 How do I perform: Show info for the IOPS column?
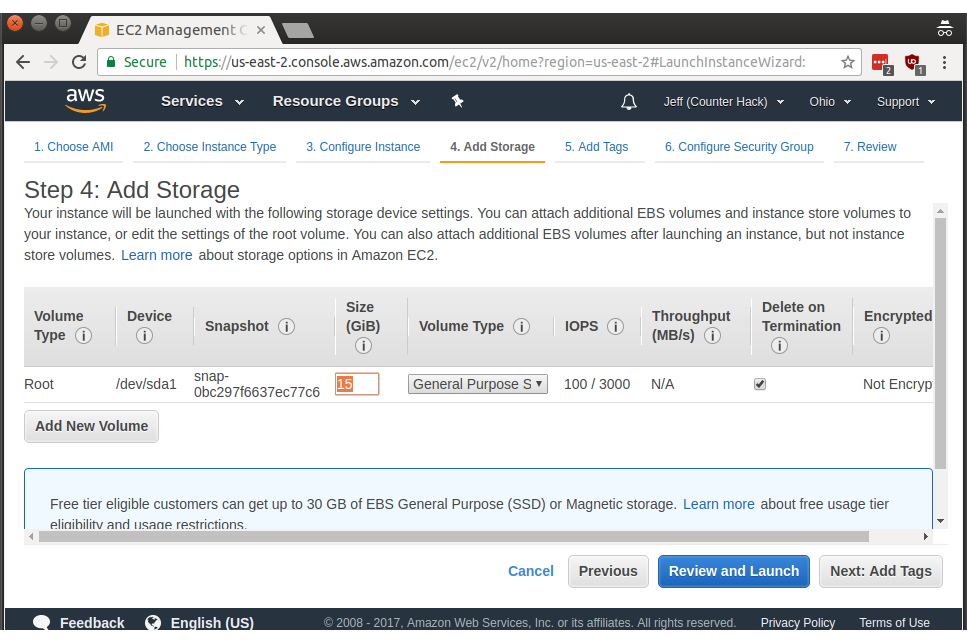point(615,326)
